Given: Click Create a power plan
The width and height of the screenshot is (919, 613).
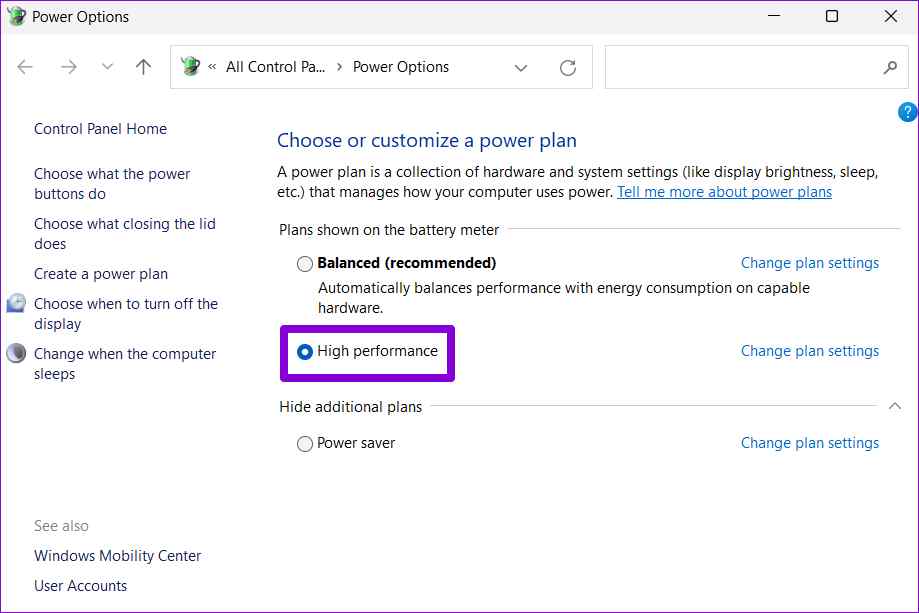Looking at the screenshot, I should pyautogui.click(x=101, y=274).
